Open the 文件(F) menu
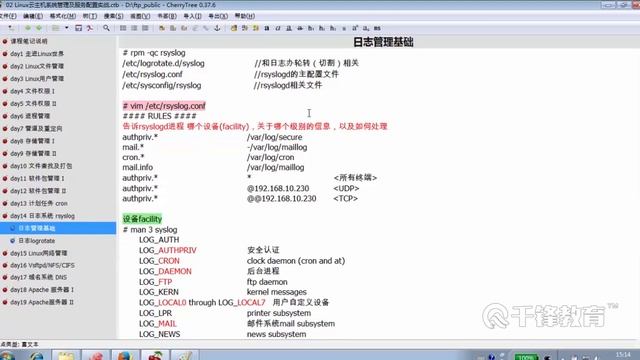 [x=8, y=16]
